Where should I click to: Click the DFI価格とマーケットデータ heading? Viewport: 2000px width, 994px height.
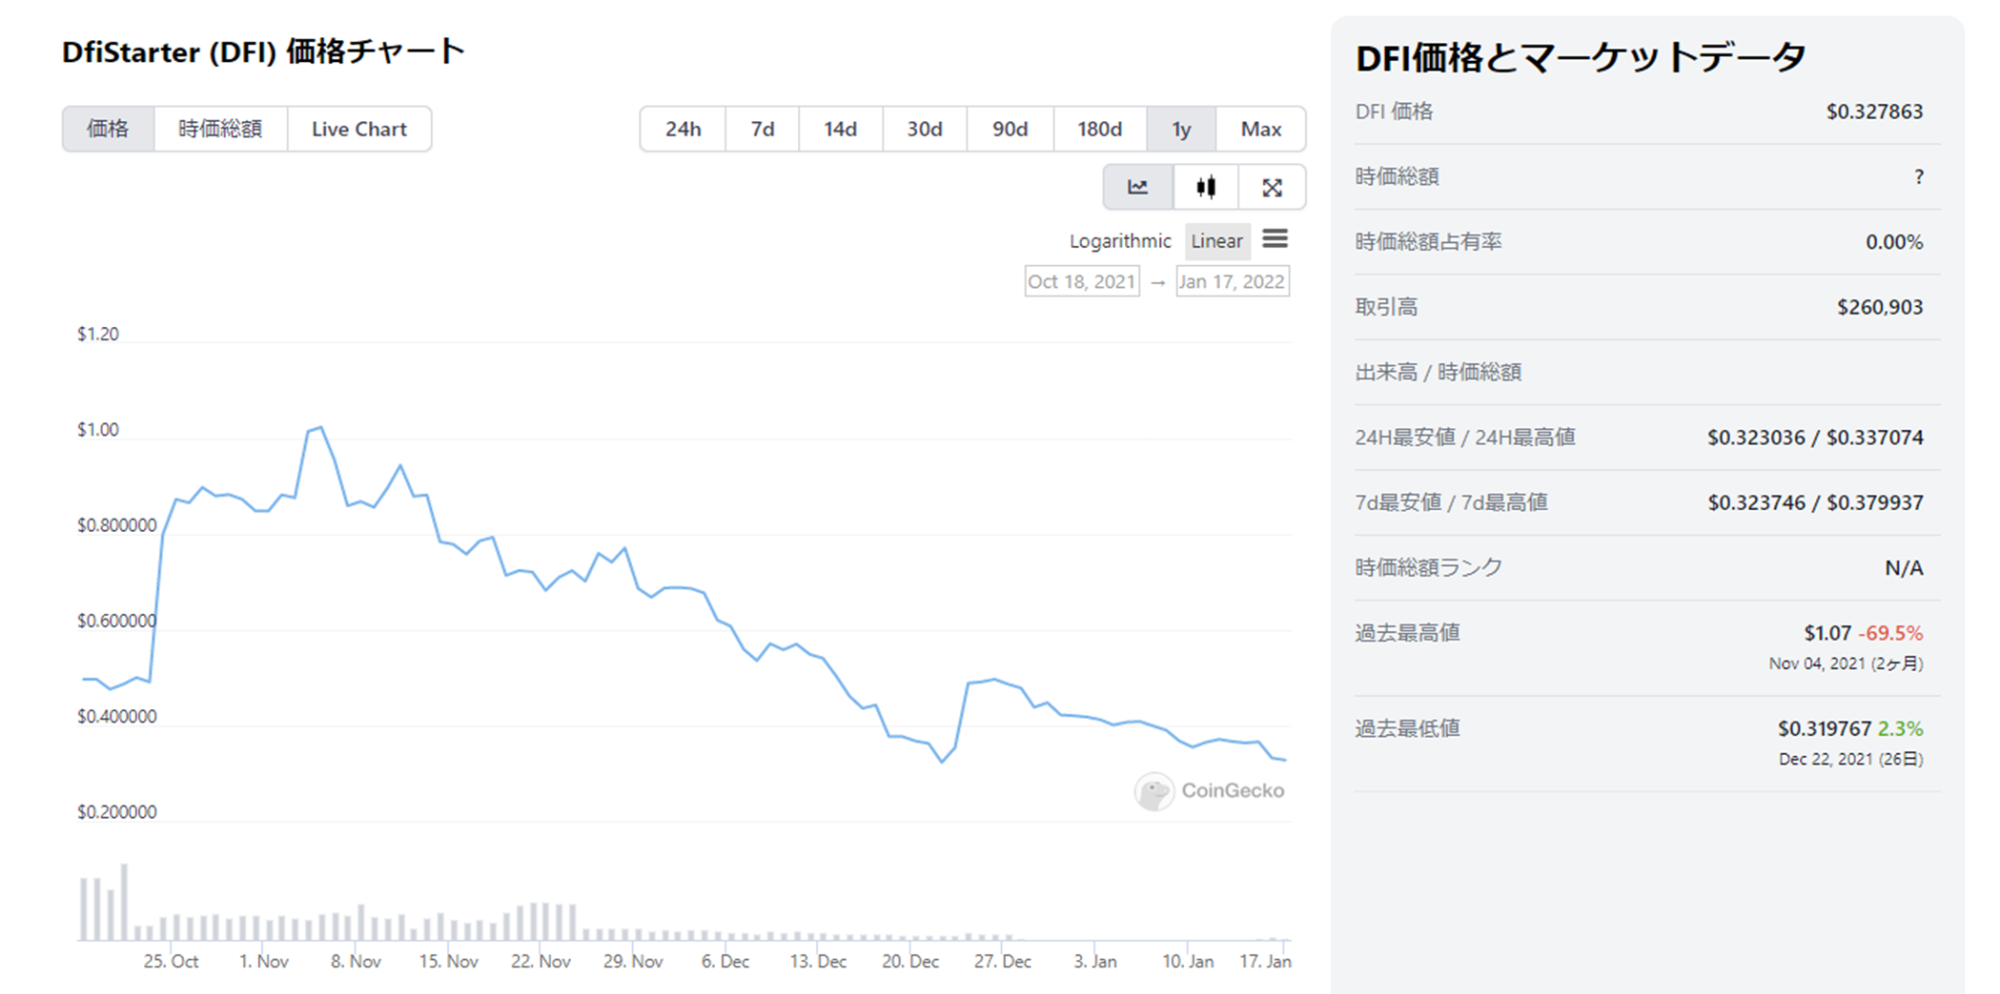[x=1581, y=57]
